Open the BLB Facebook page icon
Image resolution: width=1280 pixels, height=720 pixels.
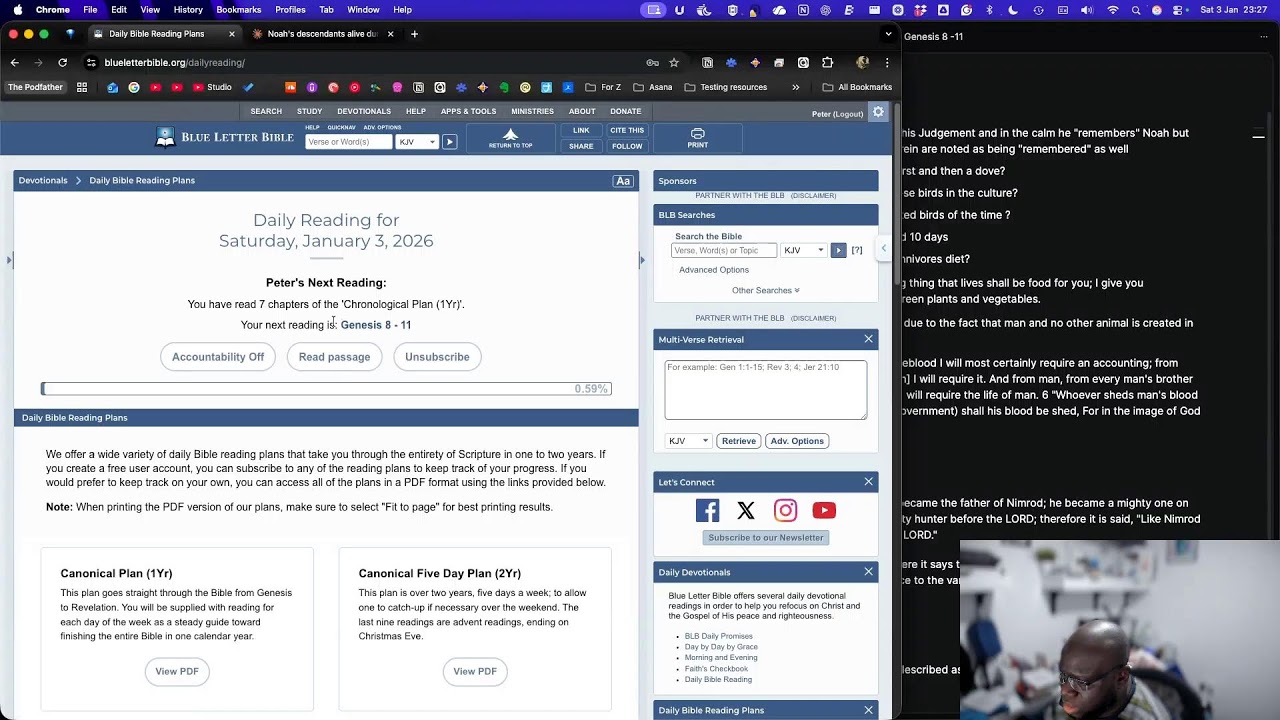point(707,511)
